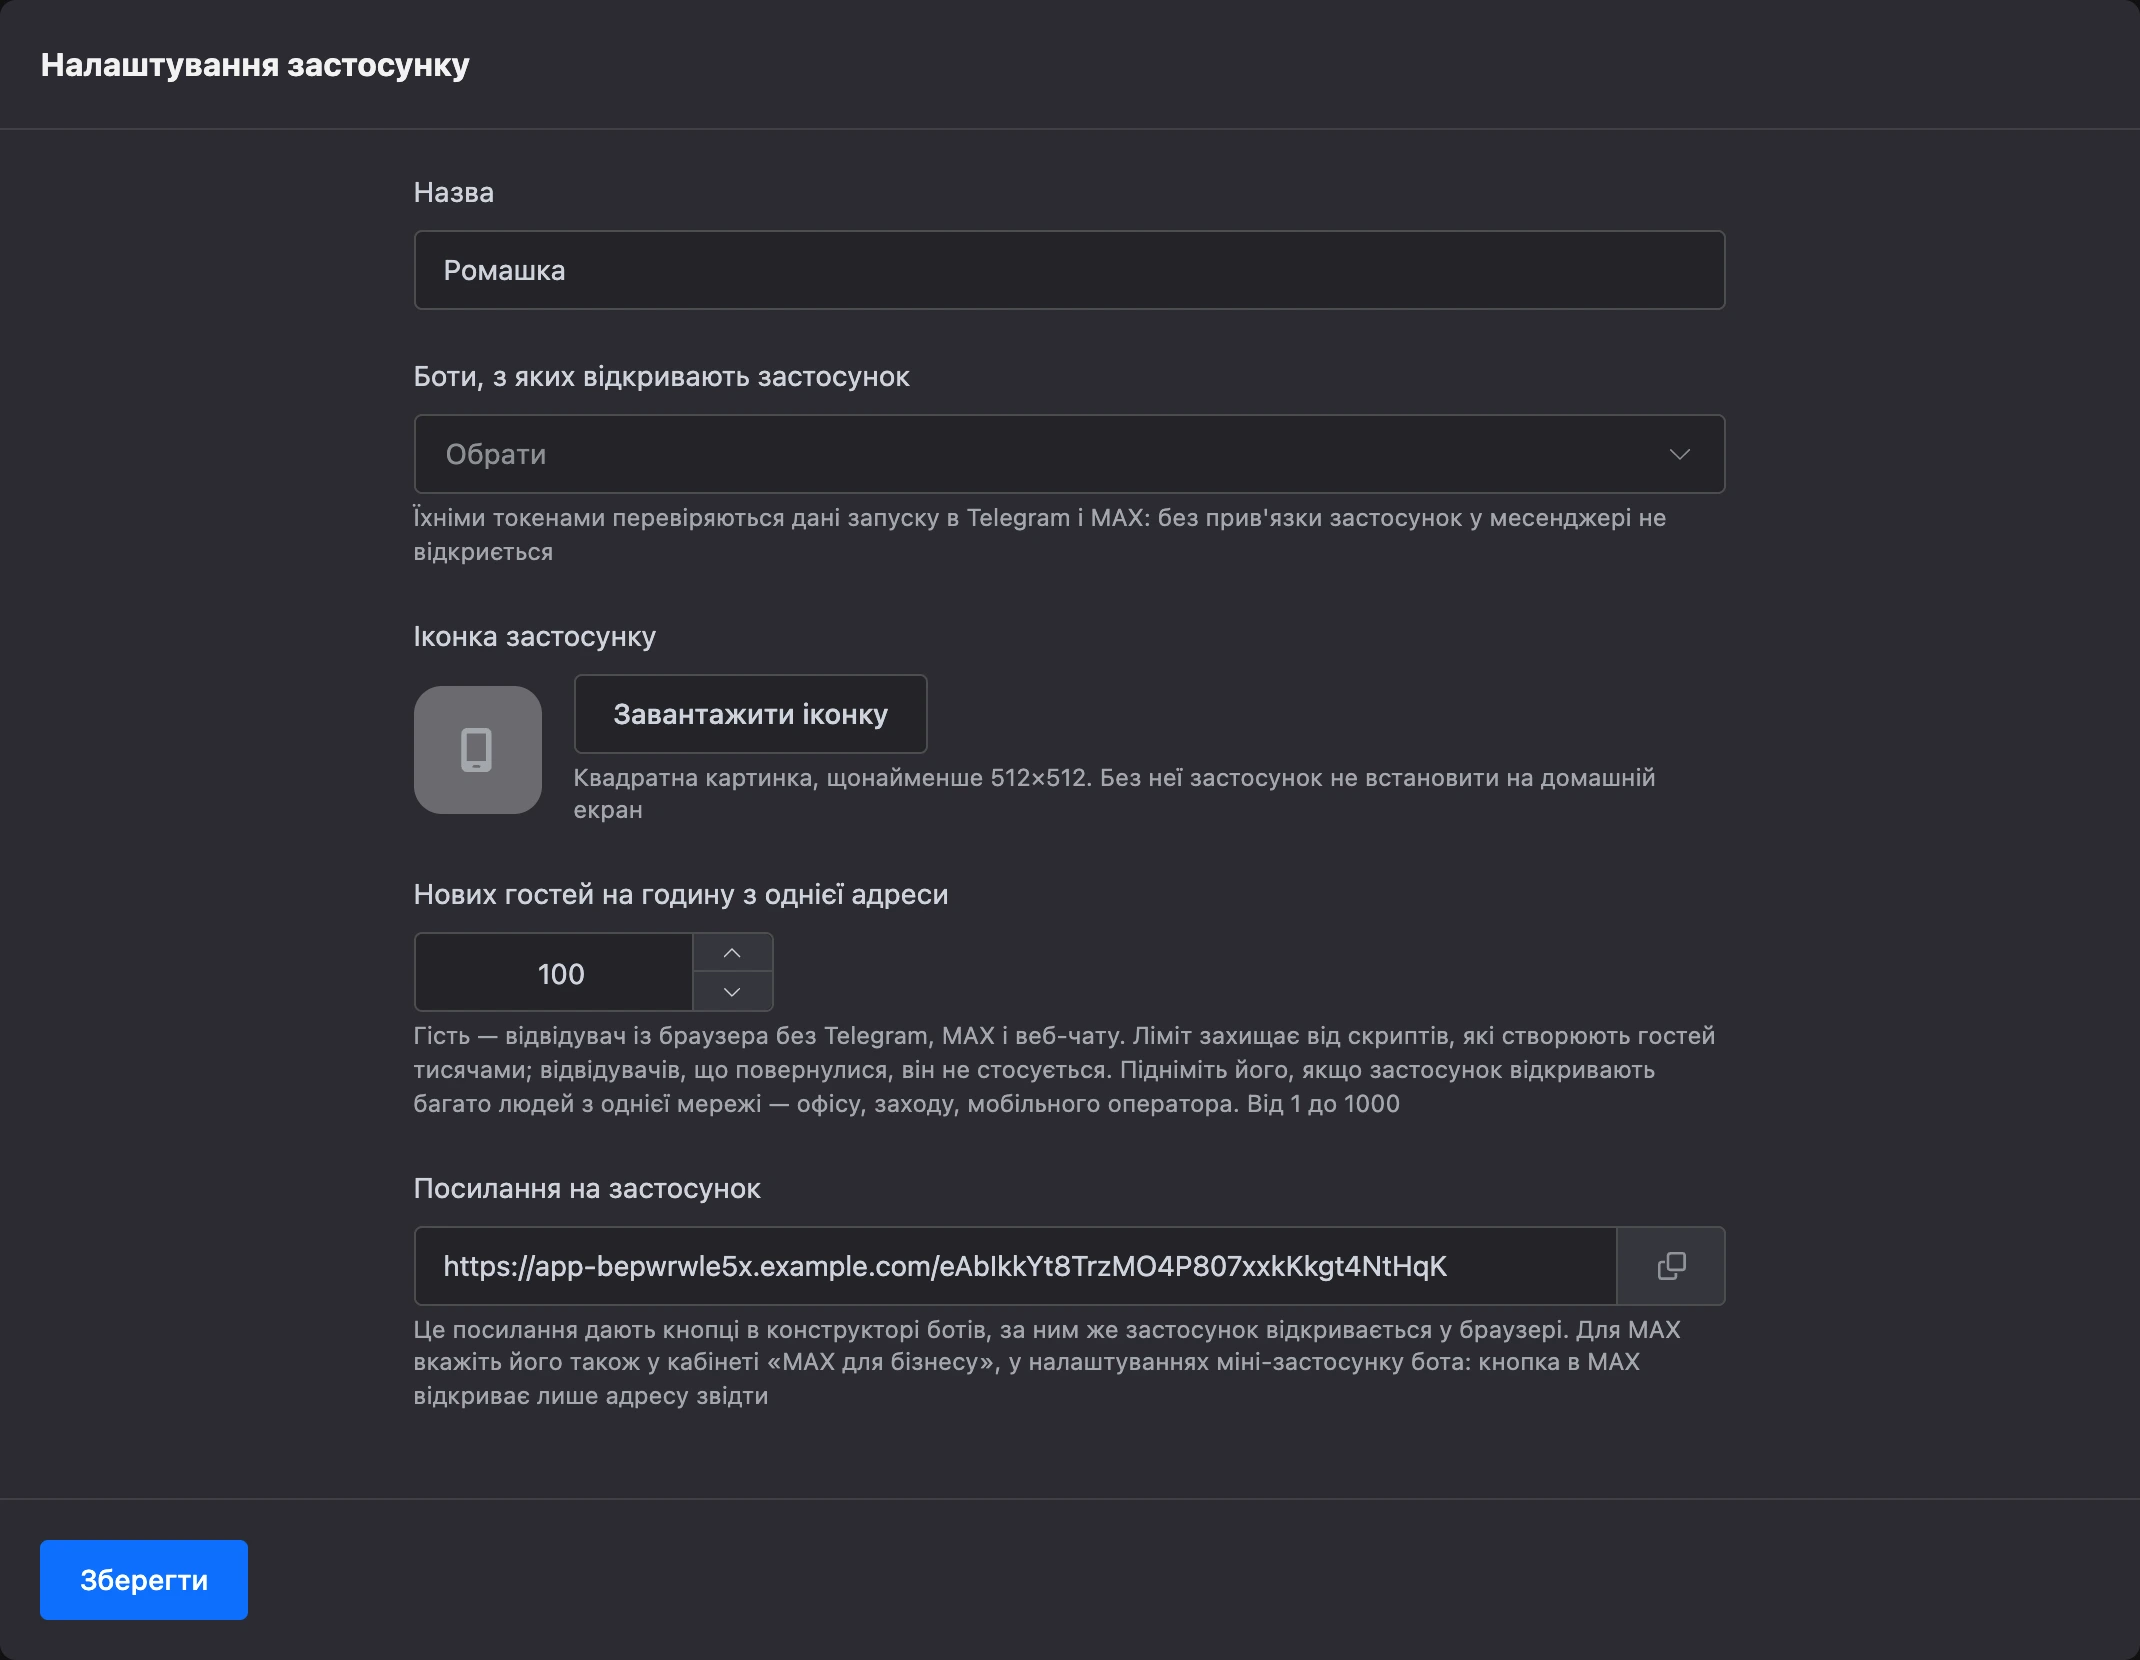Click the "Посилання на застосунок" label
This screenshot has width=2140, height=1660.
587,1189
